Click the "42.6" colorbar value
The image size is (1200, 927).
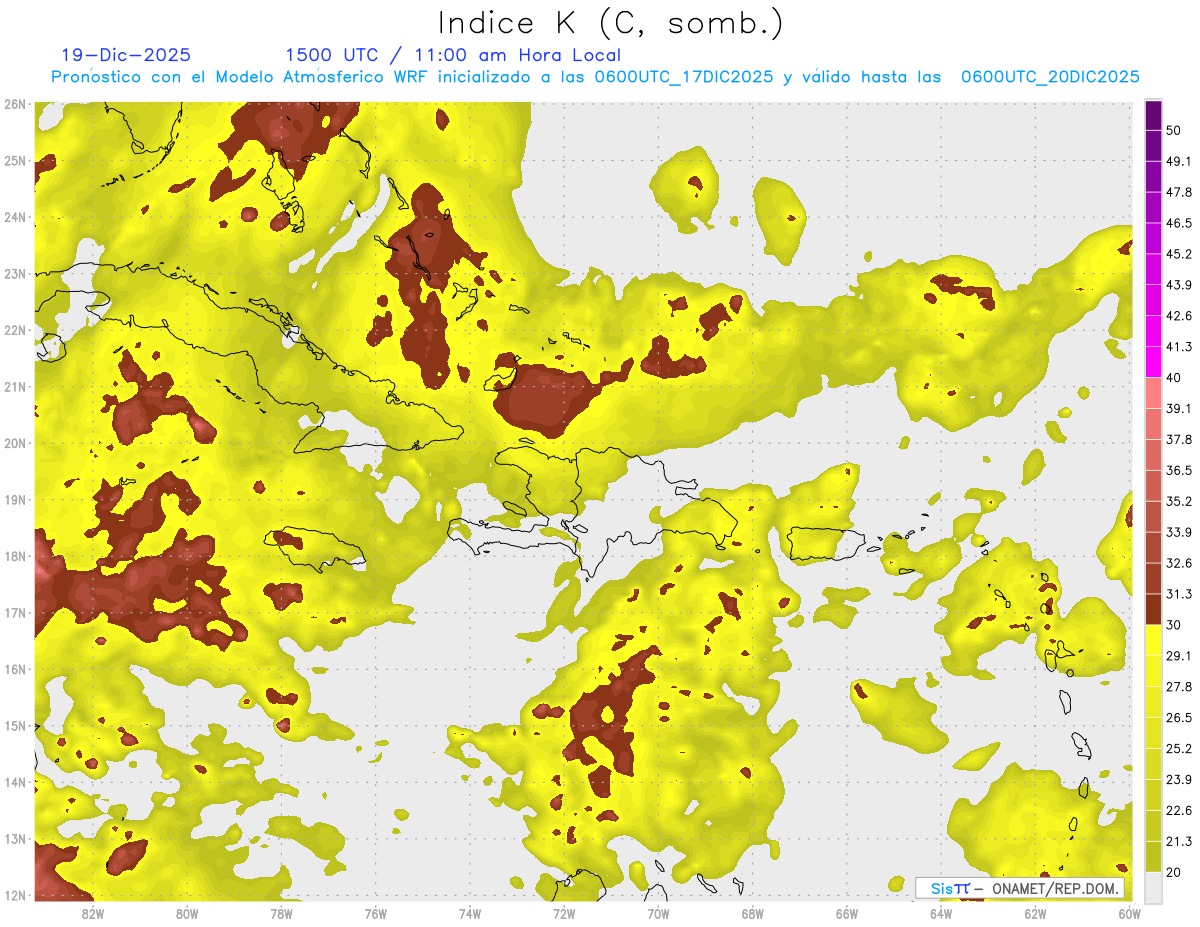1179,316
